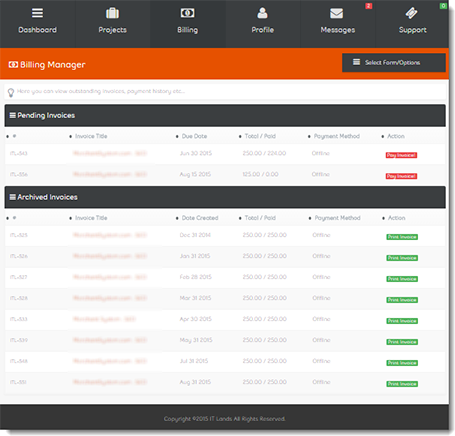The width and height of the screenshot is (455, 436).
Task: Open the Projects briefcase icon
Action: (112, 13)
